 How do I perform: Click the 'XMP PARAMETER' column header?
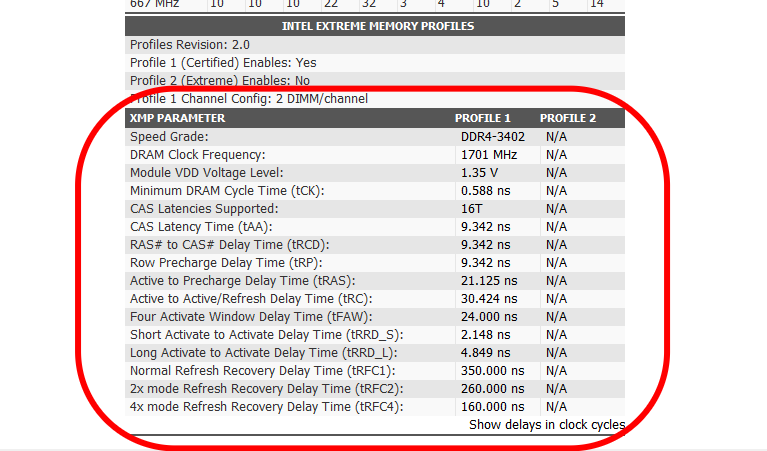point(178,118)
